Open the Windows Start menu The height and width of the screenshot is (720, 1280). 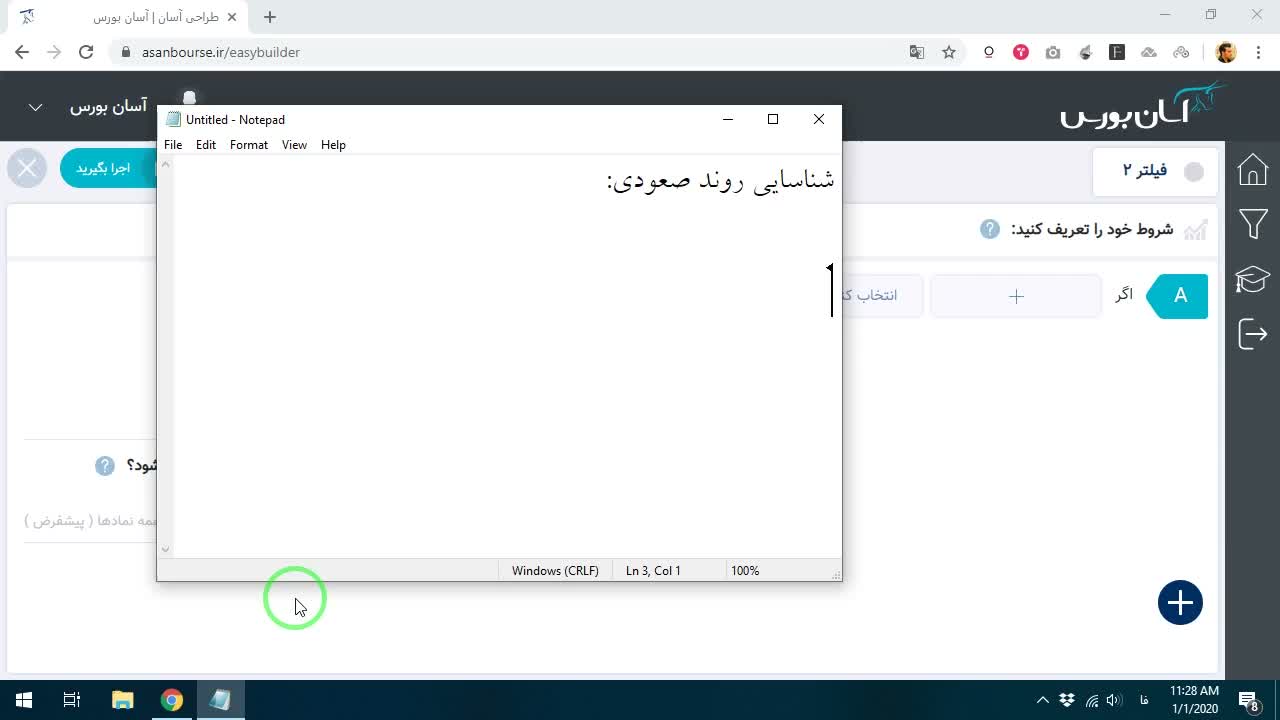click(24, 700)
